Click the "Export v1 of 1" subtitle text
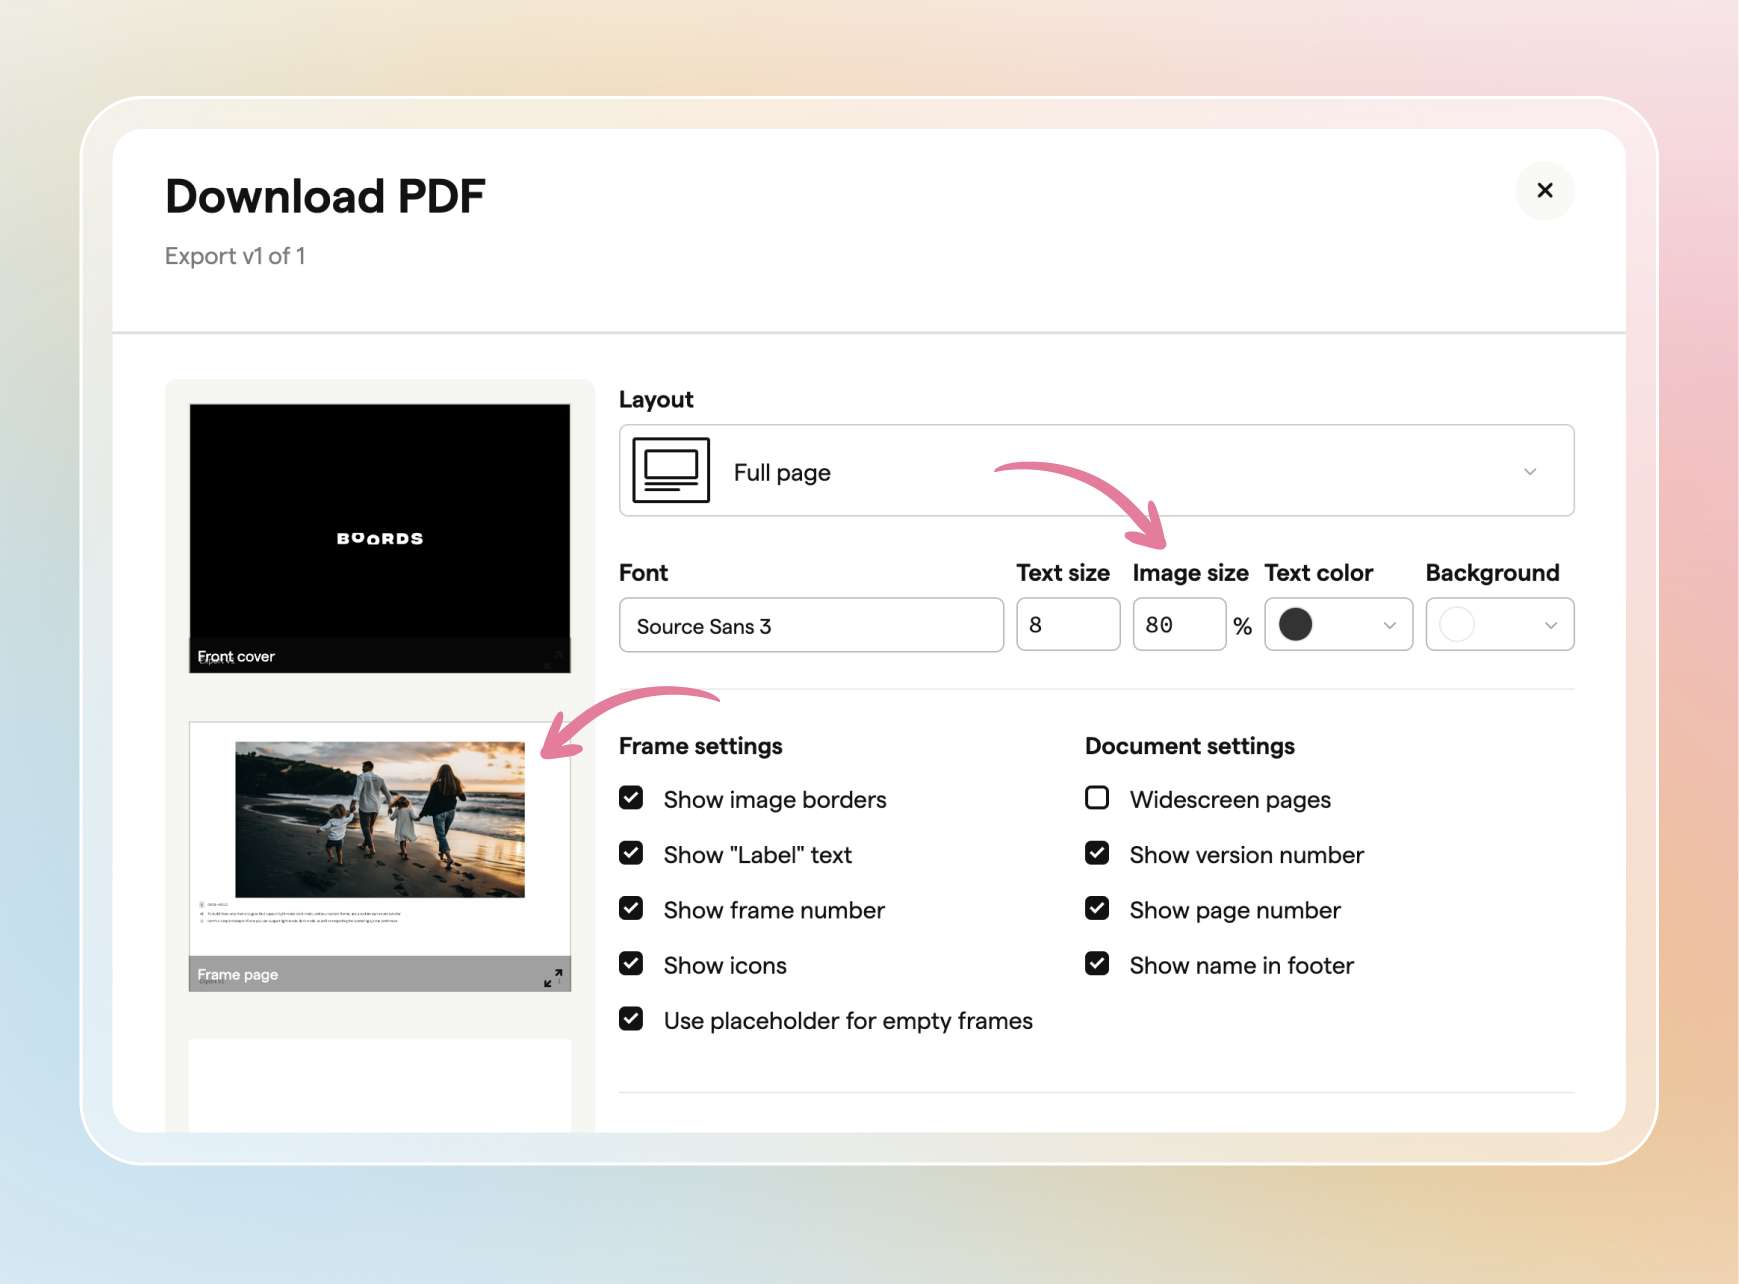Screen dimensions: 1739x1284 click(235, 256)
